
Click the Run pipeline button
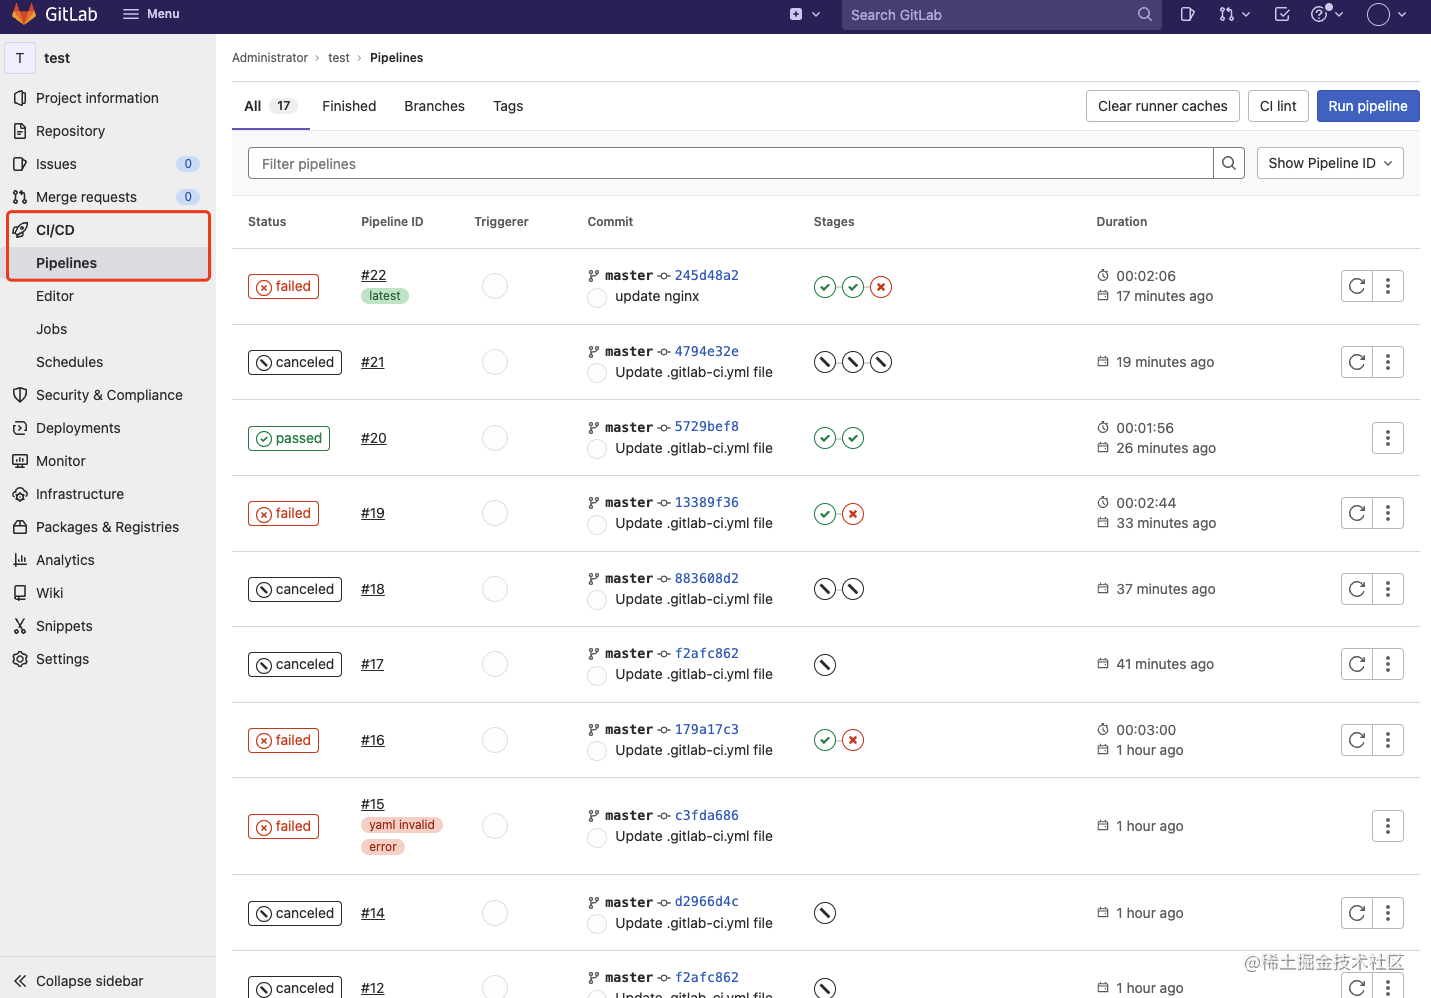pos(1368,106)
